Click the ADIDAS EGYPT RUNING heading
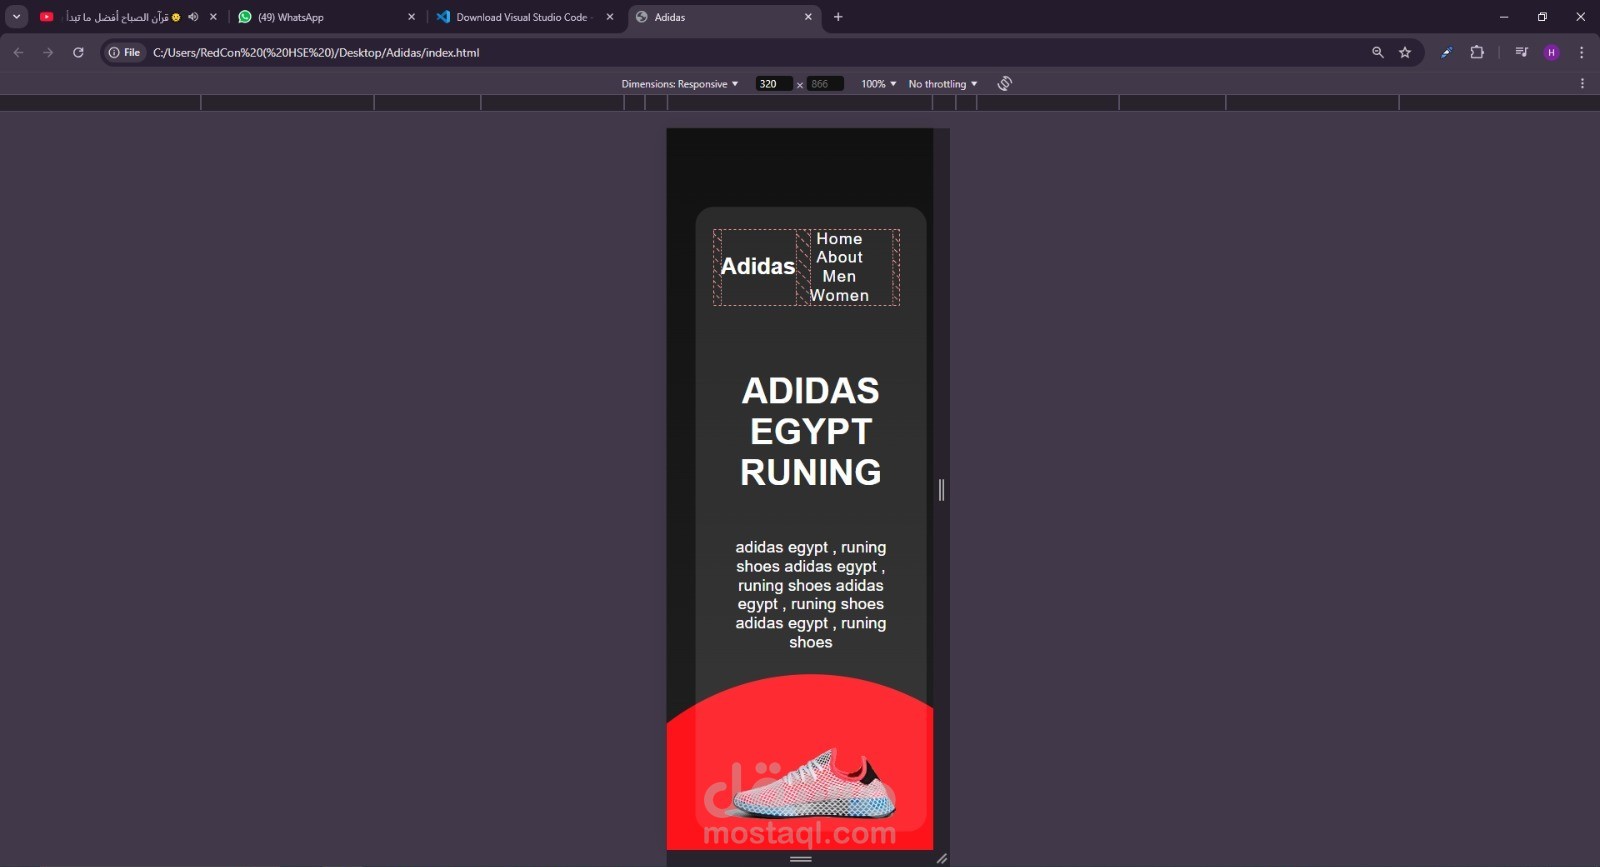This screenshot has width=1600, height=867. [811, 431]
